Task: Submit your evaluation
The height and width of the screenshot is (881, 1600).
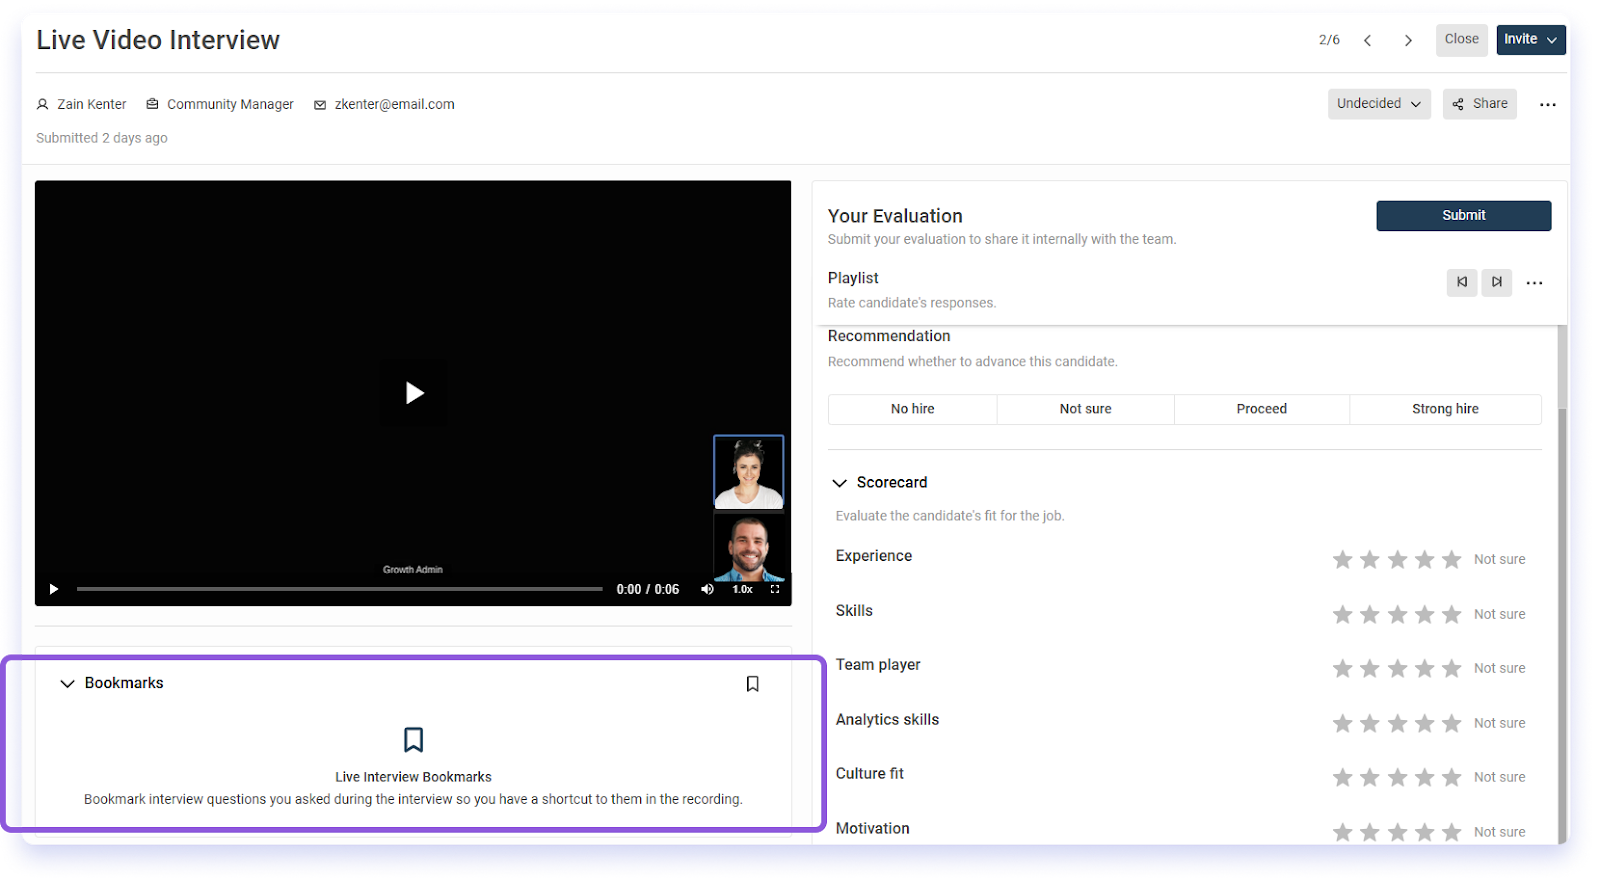Action: pos(1463,215)
